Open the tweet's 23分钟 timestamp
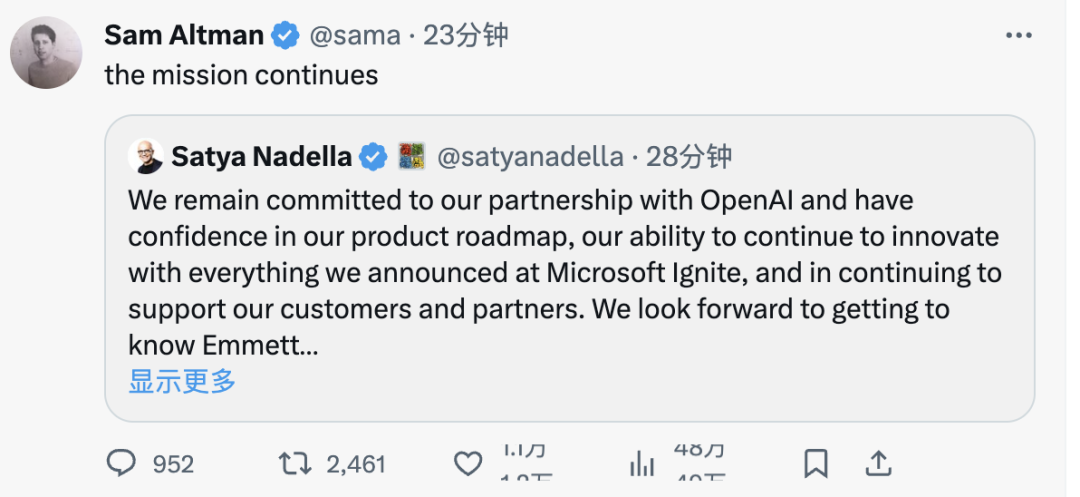Image resolution: width=1080 pixels, height=497 pixels. [466, 36]
